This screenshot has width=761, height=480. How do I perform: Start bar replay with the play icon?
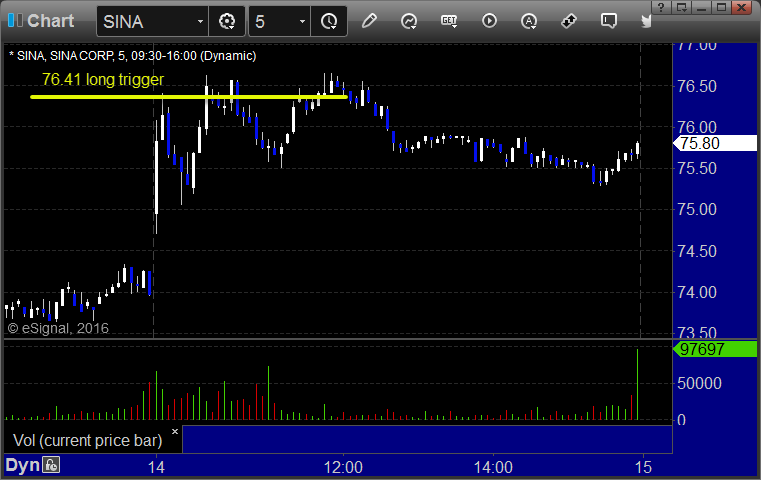pos(489,21)
